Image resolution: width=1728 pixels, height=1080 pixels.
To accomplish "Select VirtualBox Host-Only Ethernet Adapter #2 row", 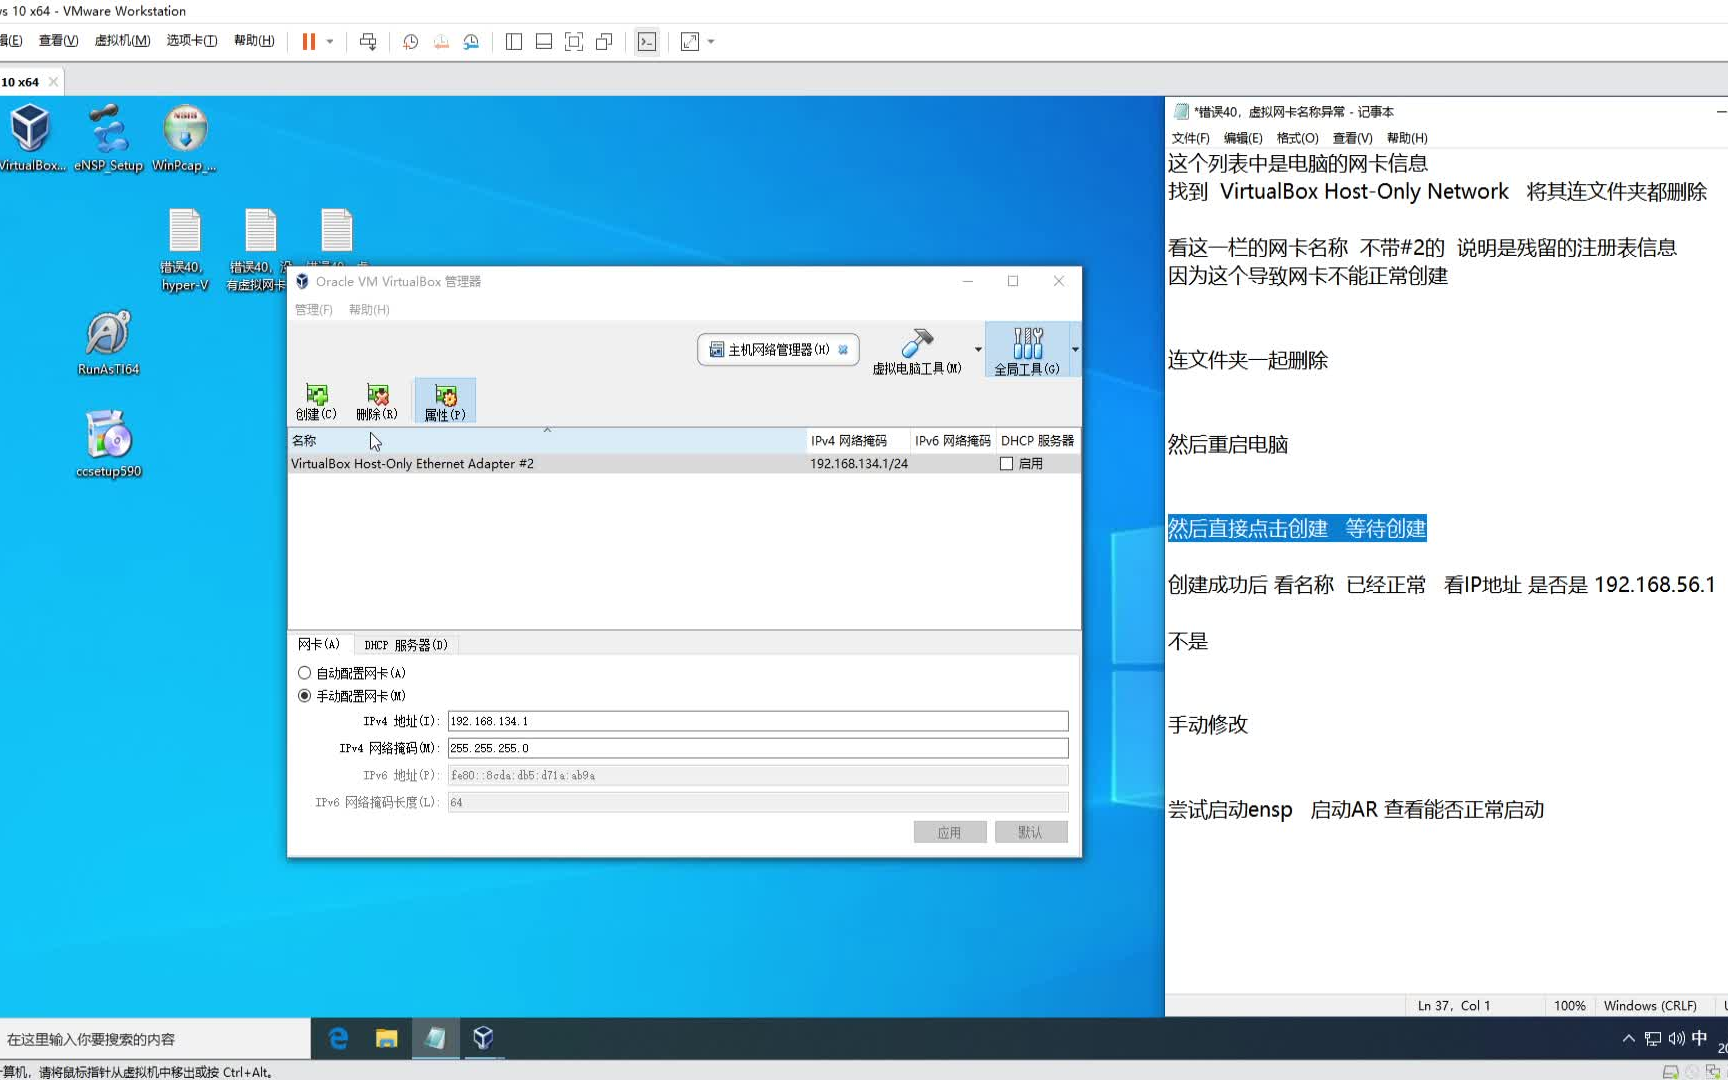I will [684, 464].
